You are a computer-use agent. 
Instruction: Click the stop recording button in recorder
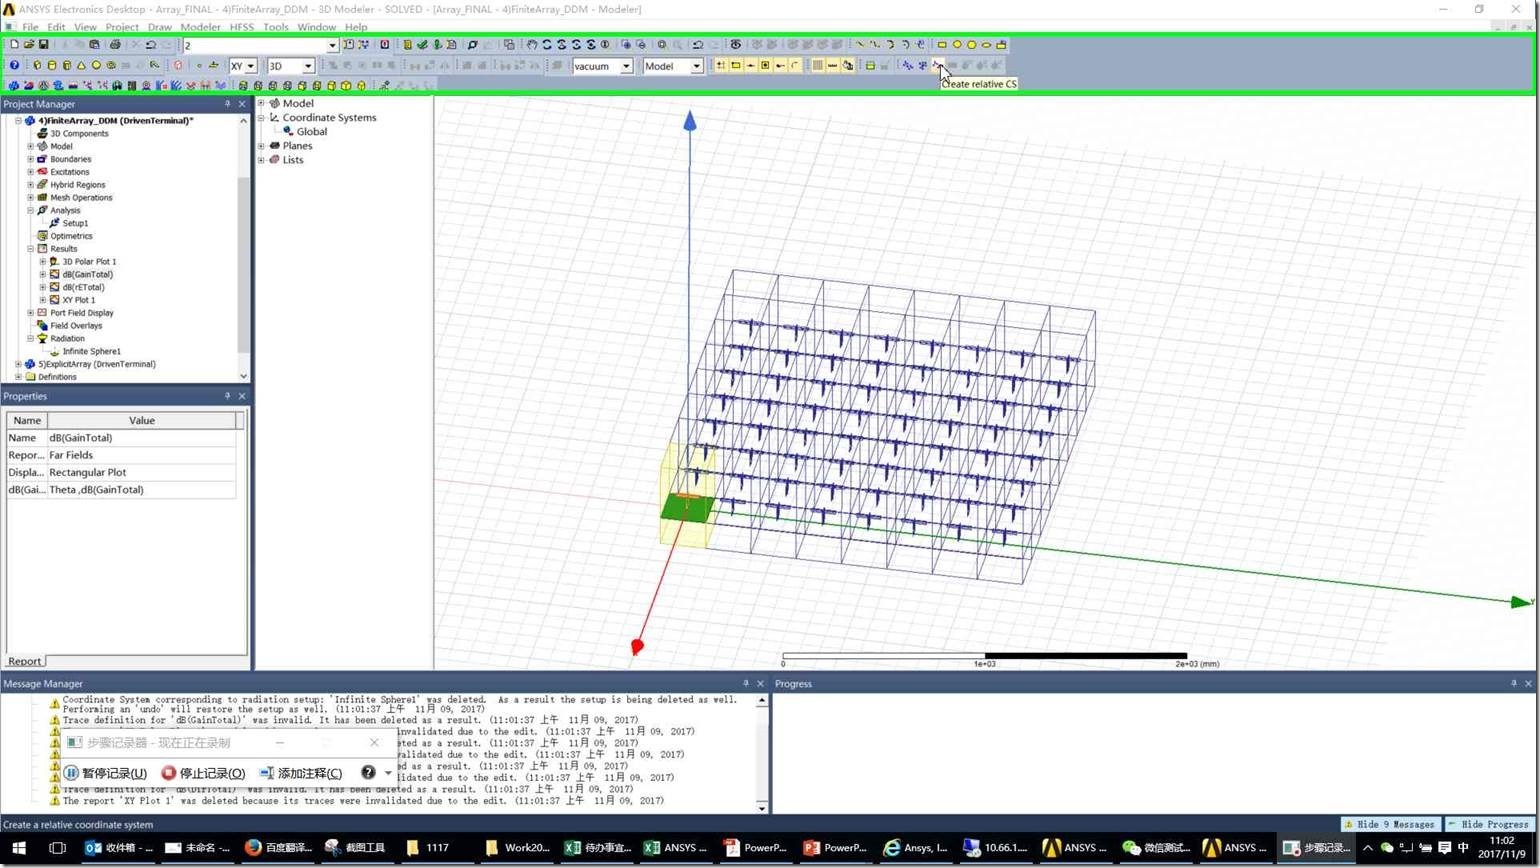tap(203, 773)
